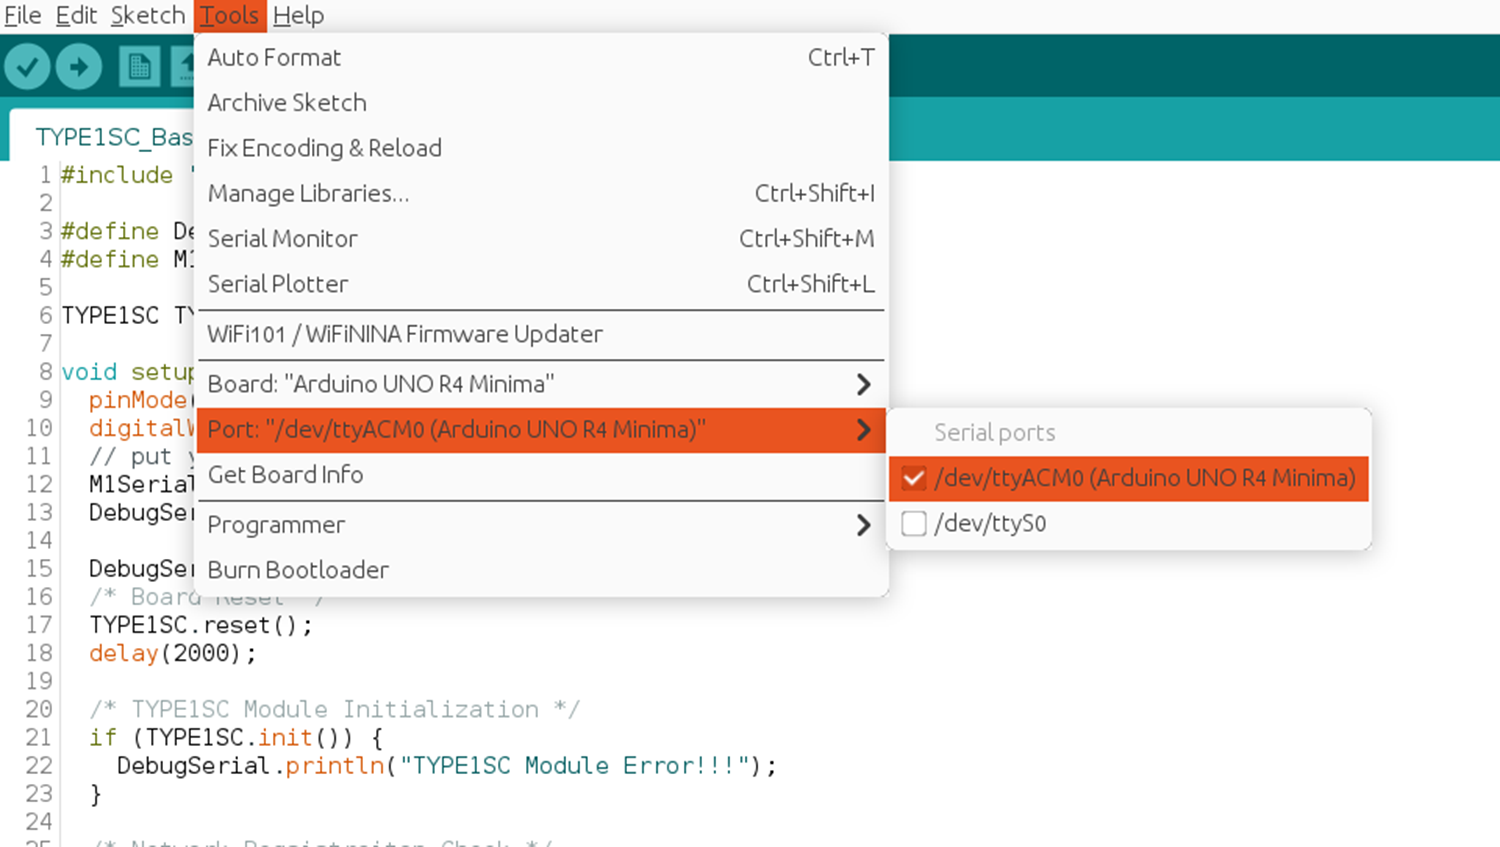Select Fix Encoding & Reload
The image size is (1500, 847).
coord(541,148)
